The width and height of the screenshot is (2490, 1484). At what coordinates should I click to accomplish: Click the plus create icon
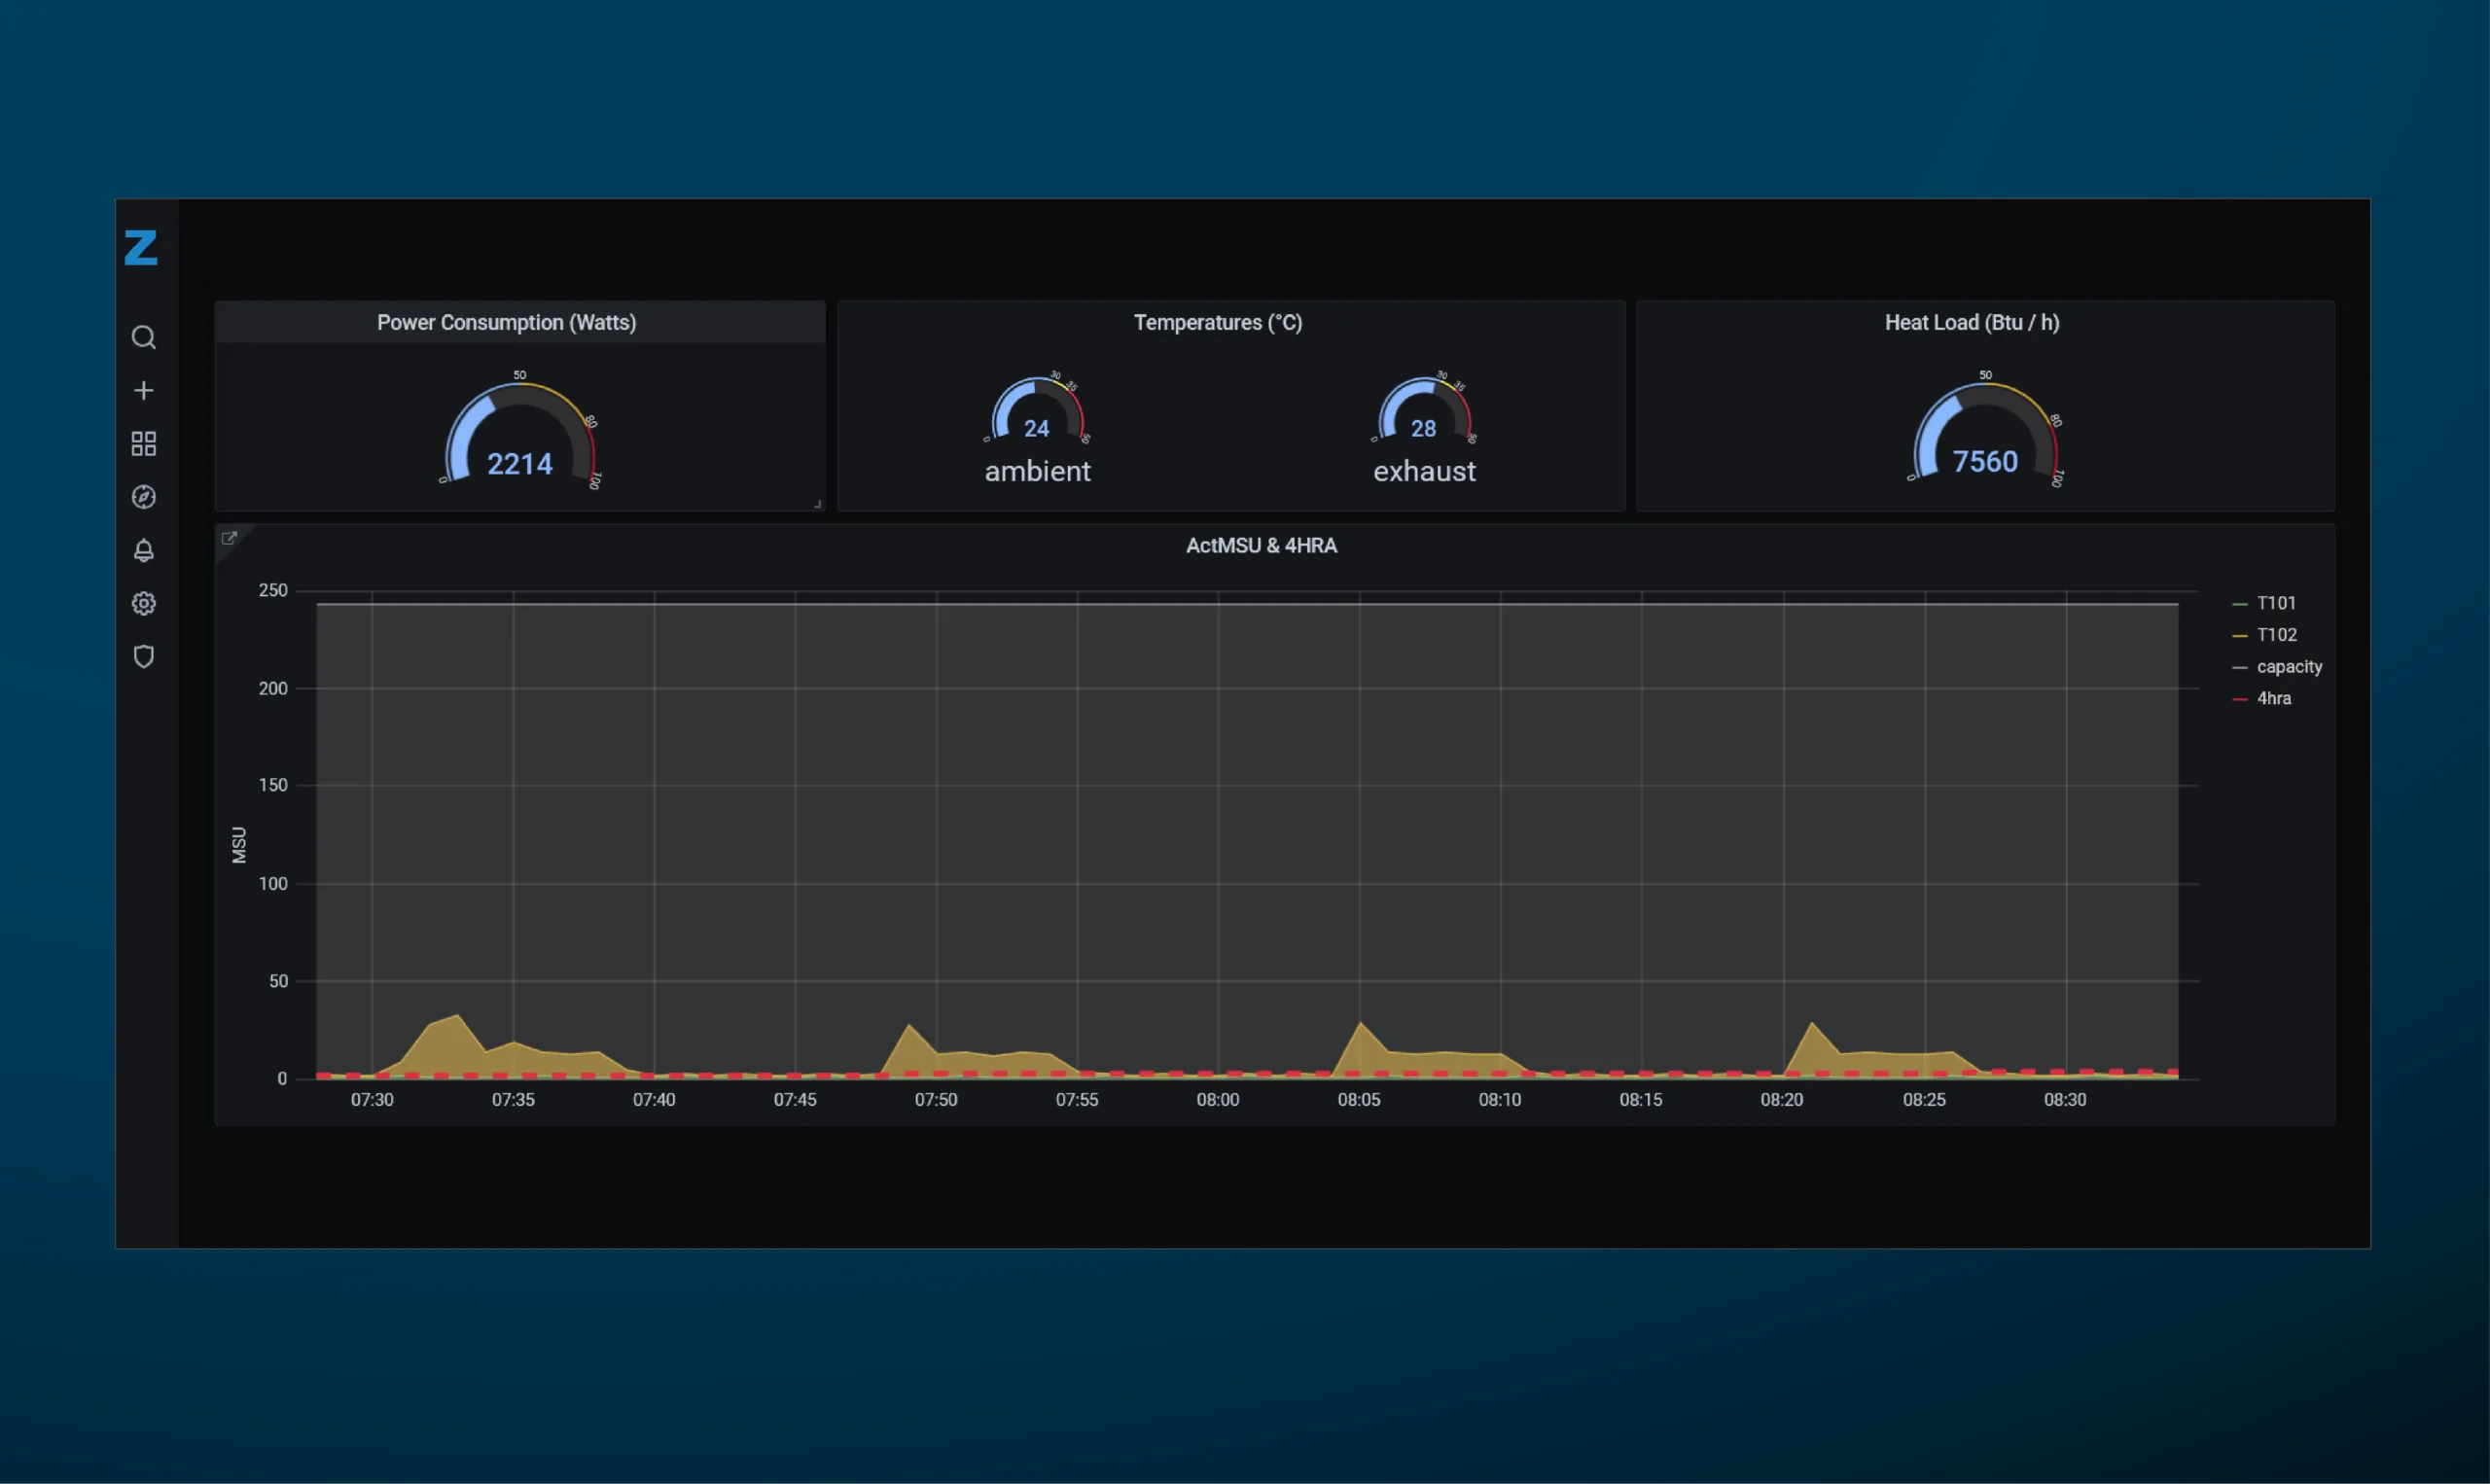(144, 391)
